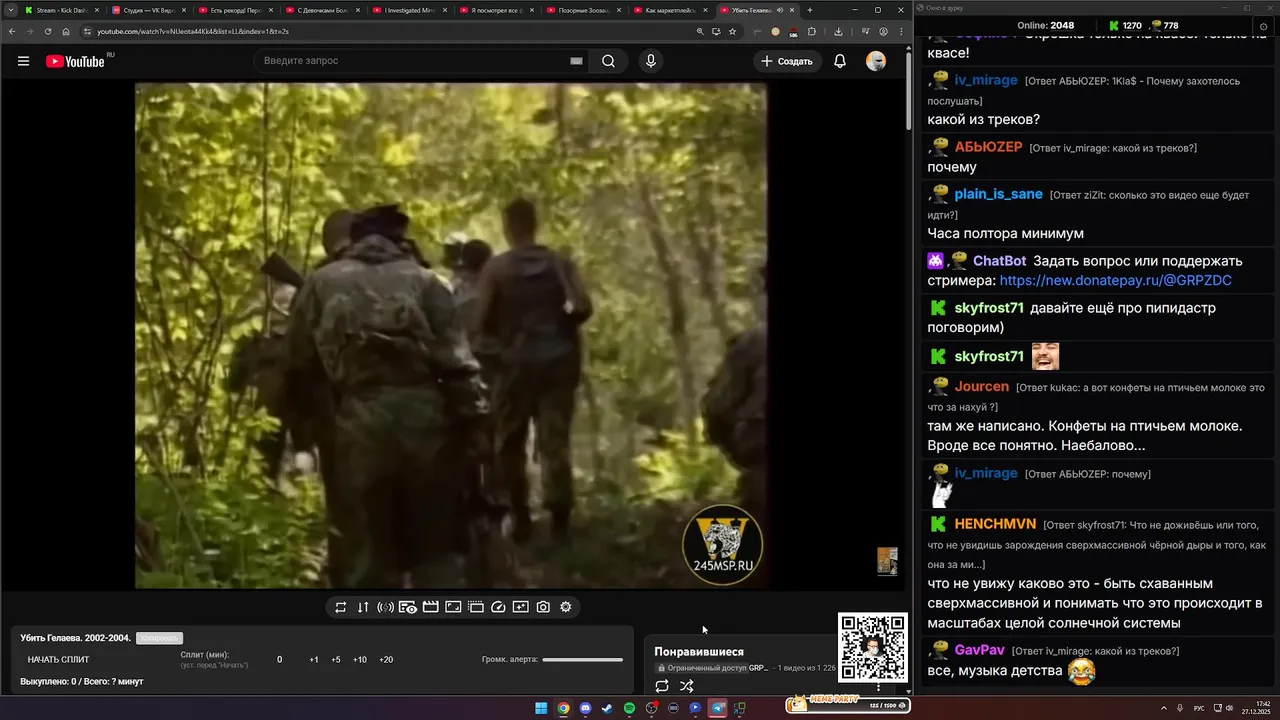Open a new browser tab plus button
Screen dimensions: 1280x720
tap(810, 10)
